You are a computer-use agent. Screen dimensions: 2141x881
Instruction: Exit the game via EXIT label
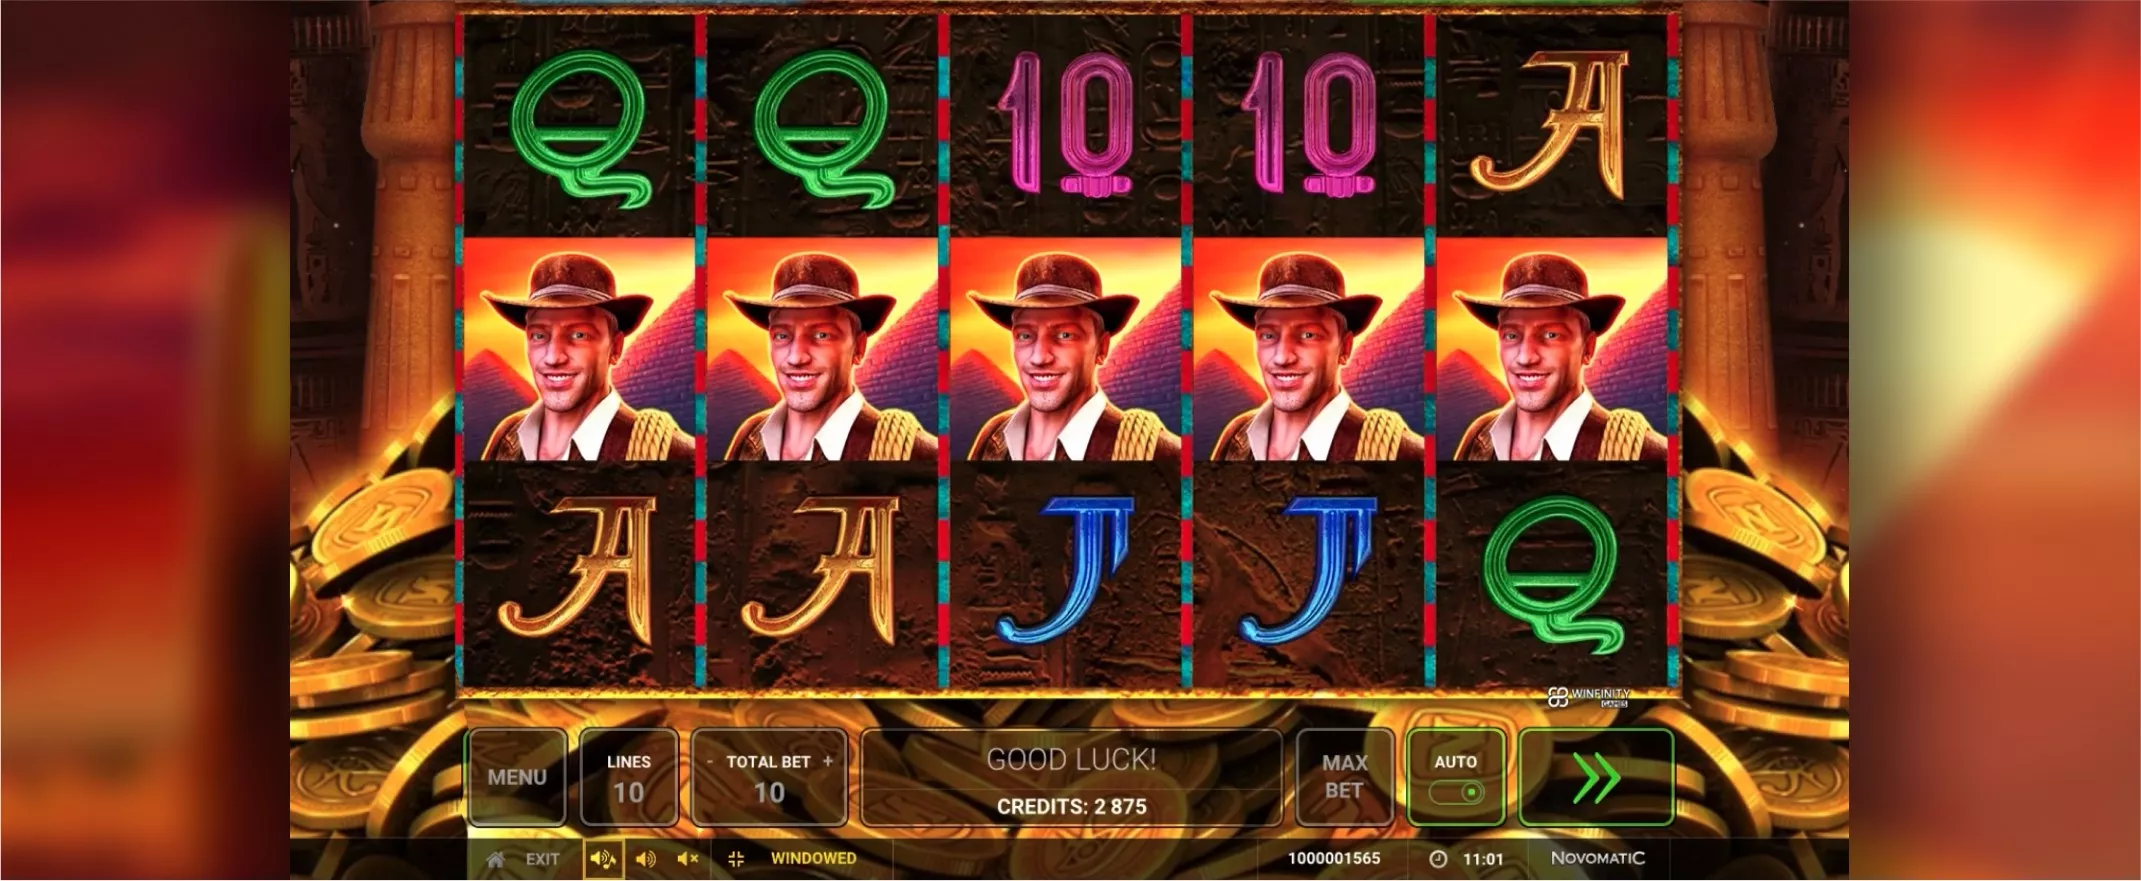(x=542, y=859)
